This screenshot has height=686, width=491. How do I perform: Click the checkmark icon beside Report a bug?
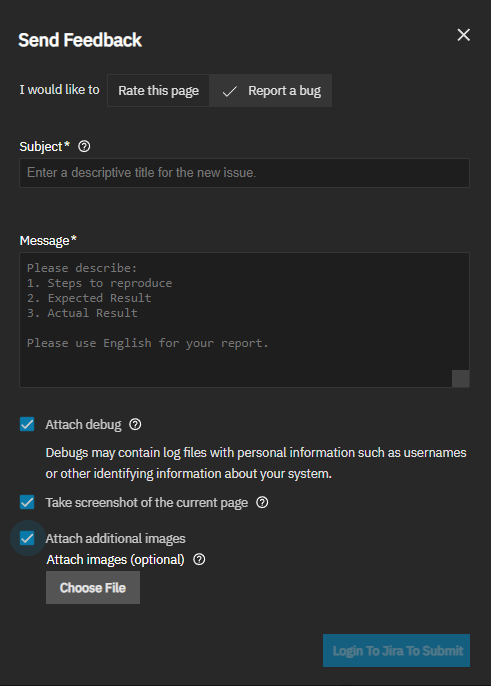coord(229,91)
